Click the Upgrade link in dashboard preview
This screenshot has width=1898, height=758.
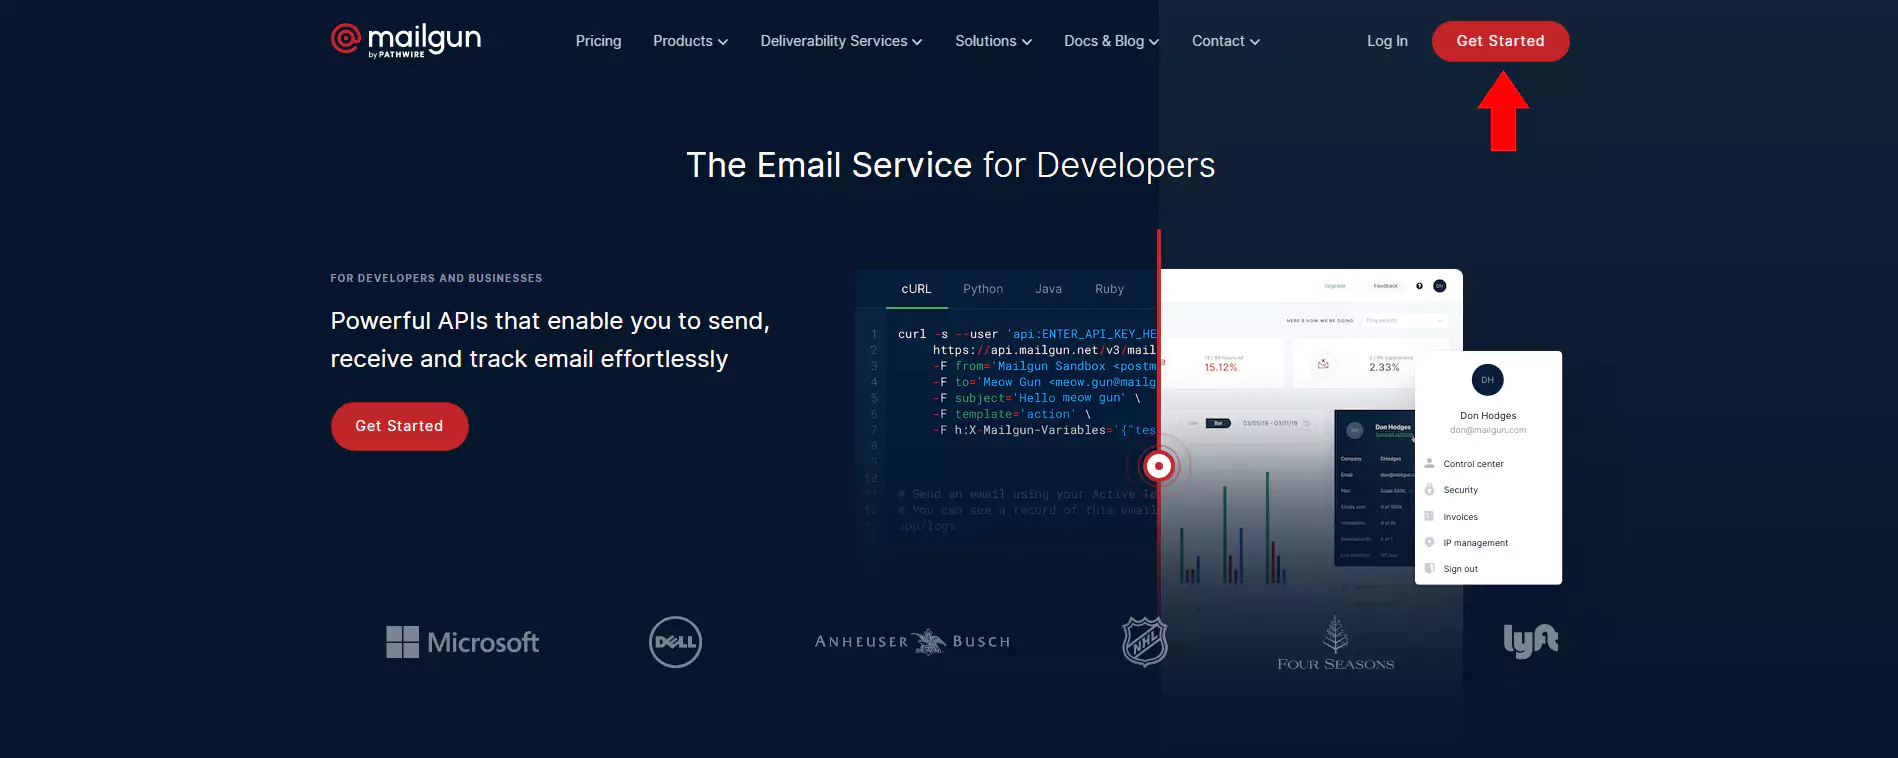tap(1334, 286)
